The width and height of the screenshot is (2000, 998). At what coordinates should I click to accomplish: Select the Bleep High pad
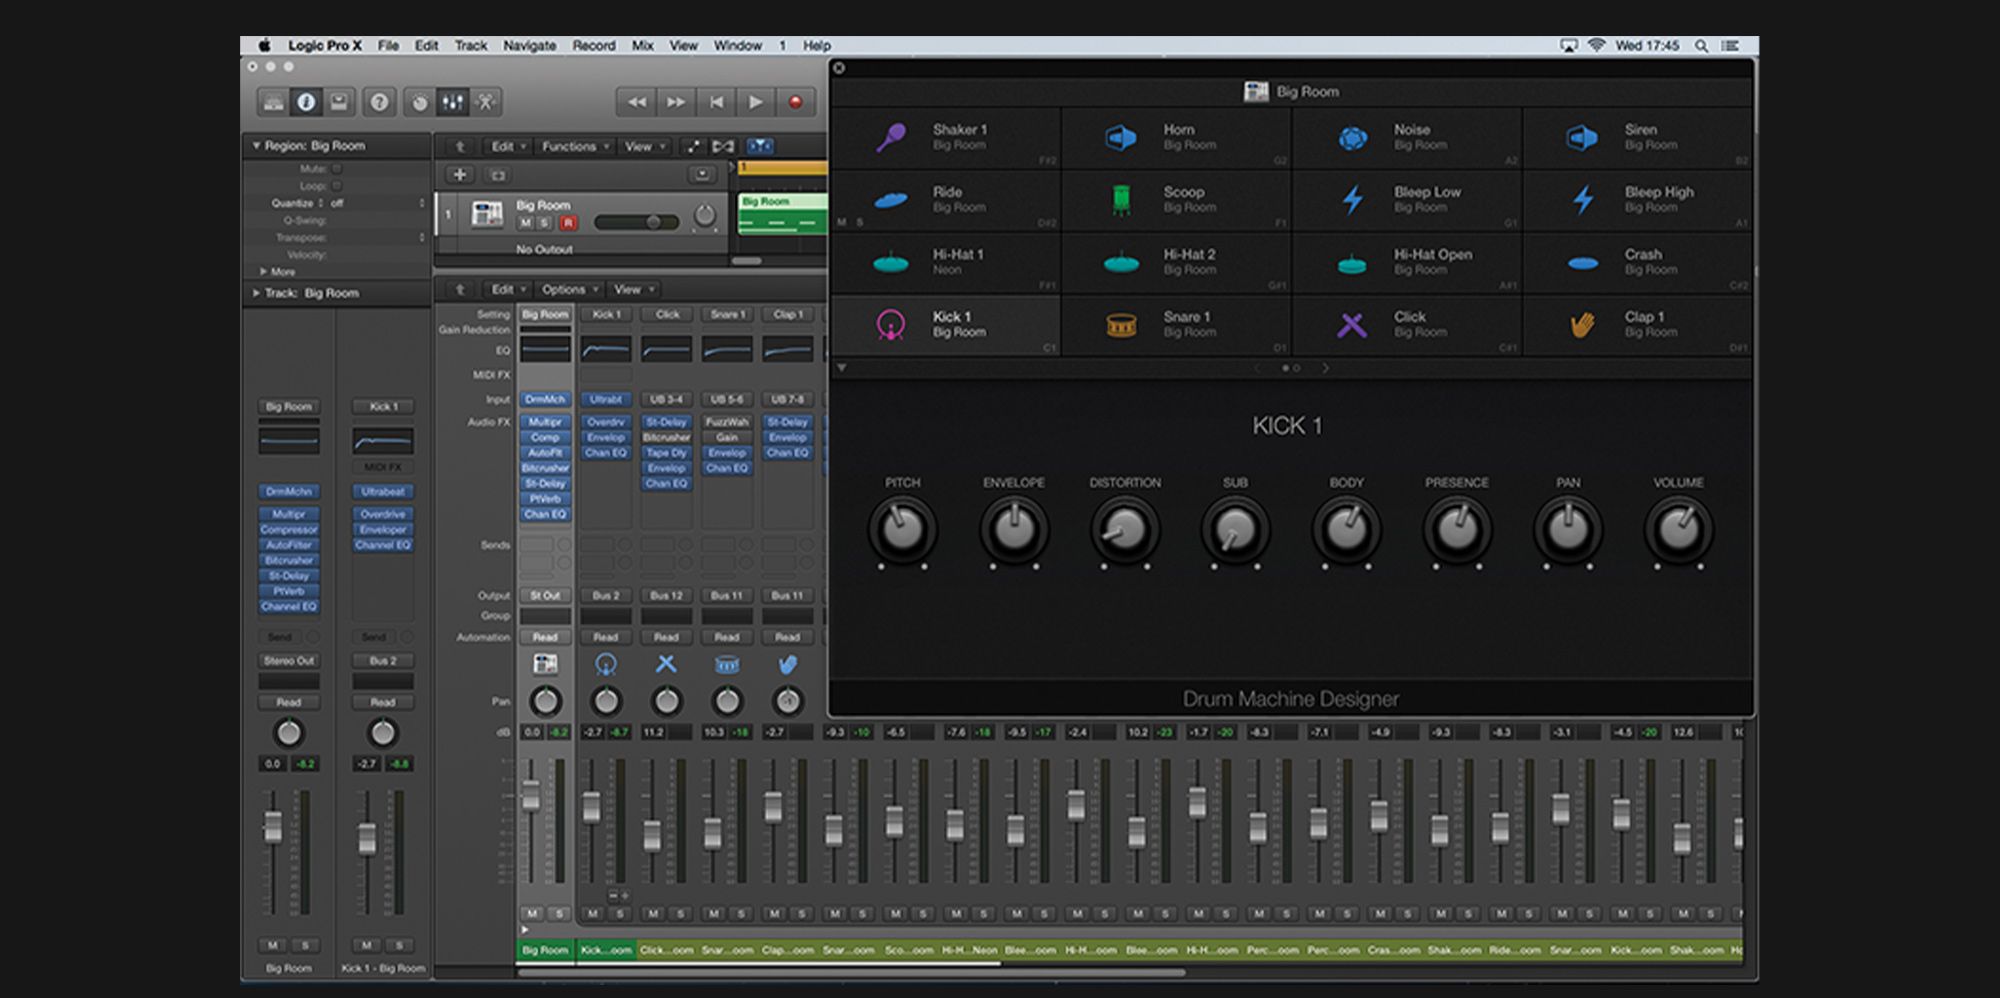(x=1637, y=200)
